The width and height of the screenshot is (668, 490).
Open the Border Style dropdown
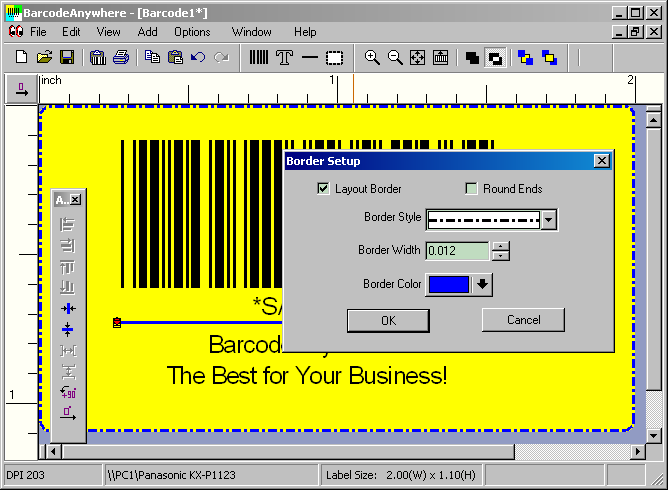(549, 220)
